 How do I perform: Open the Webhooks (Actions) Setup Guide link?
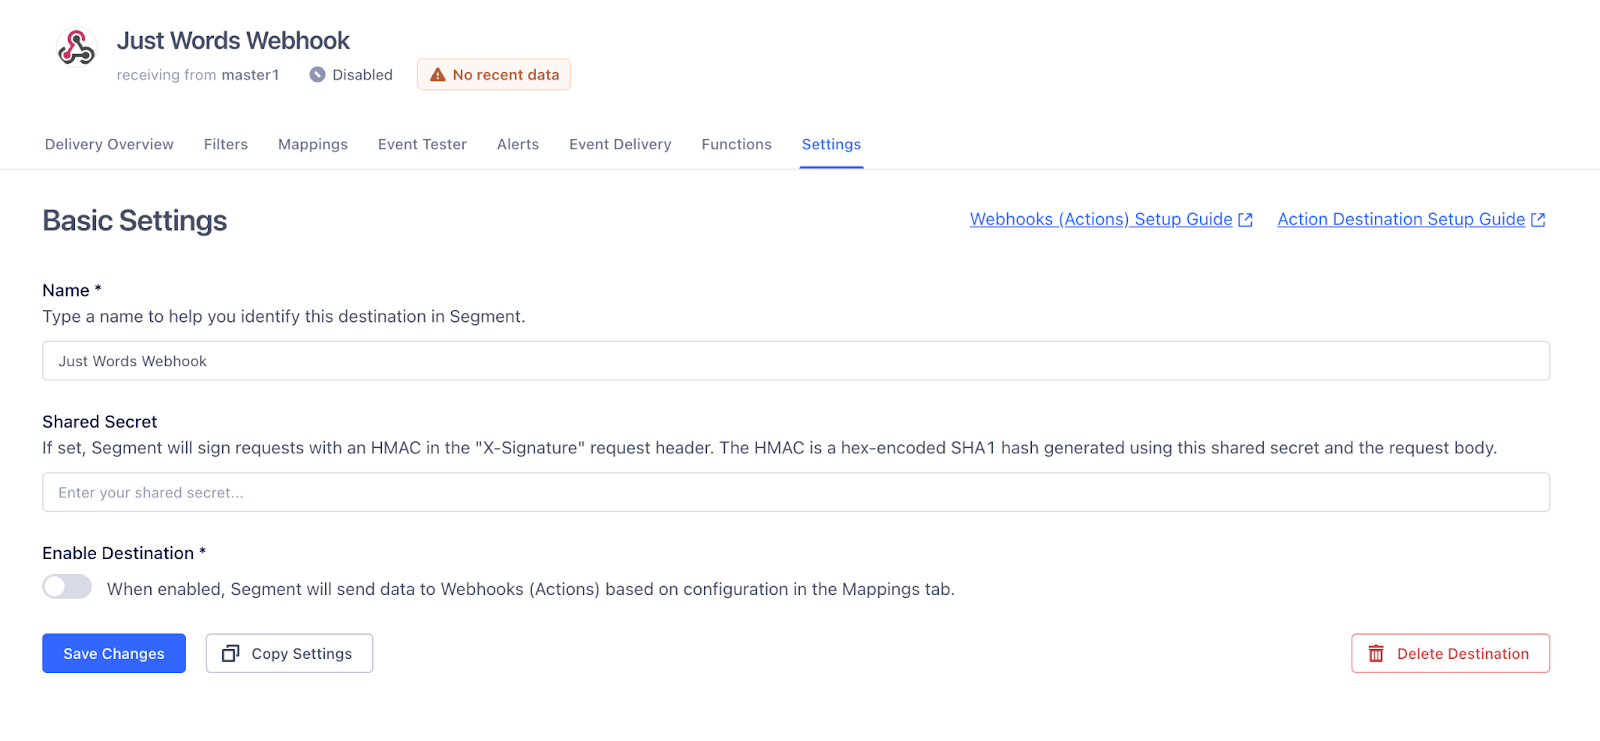(x=1100, y=219)
